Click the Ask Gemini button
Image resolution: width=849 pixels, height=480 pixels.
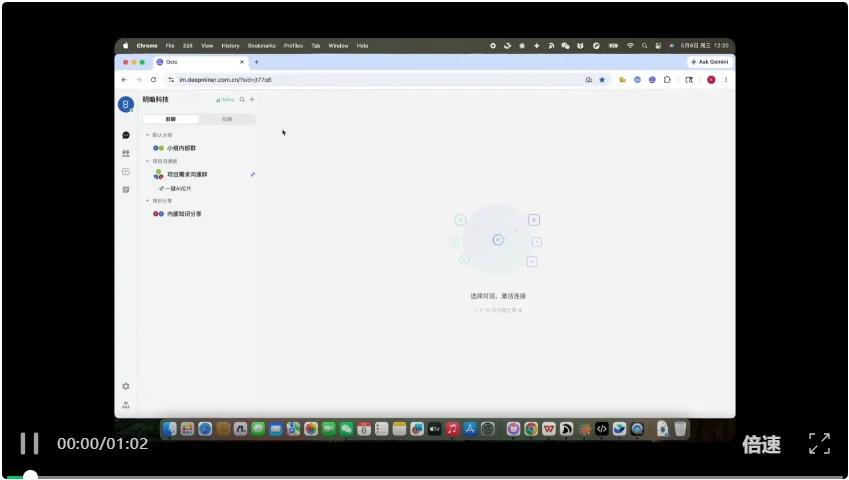point(709,62)
